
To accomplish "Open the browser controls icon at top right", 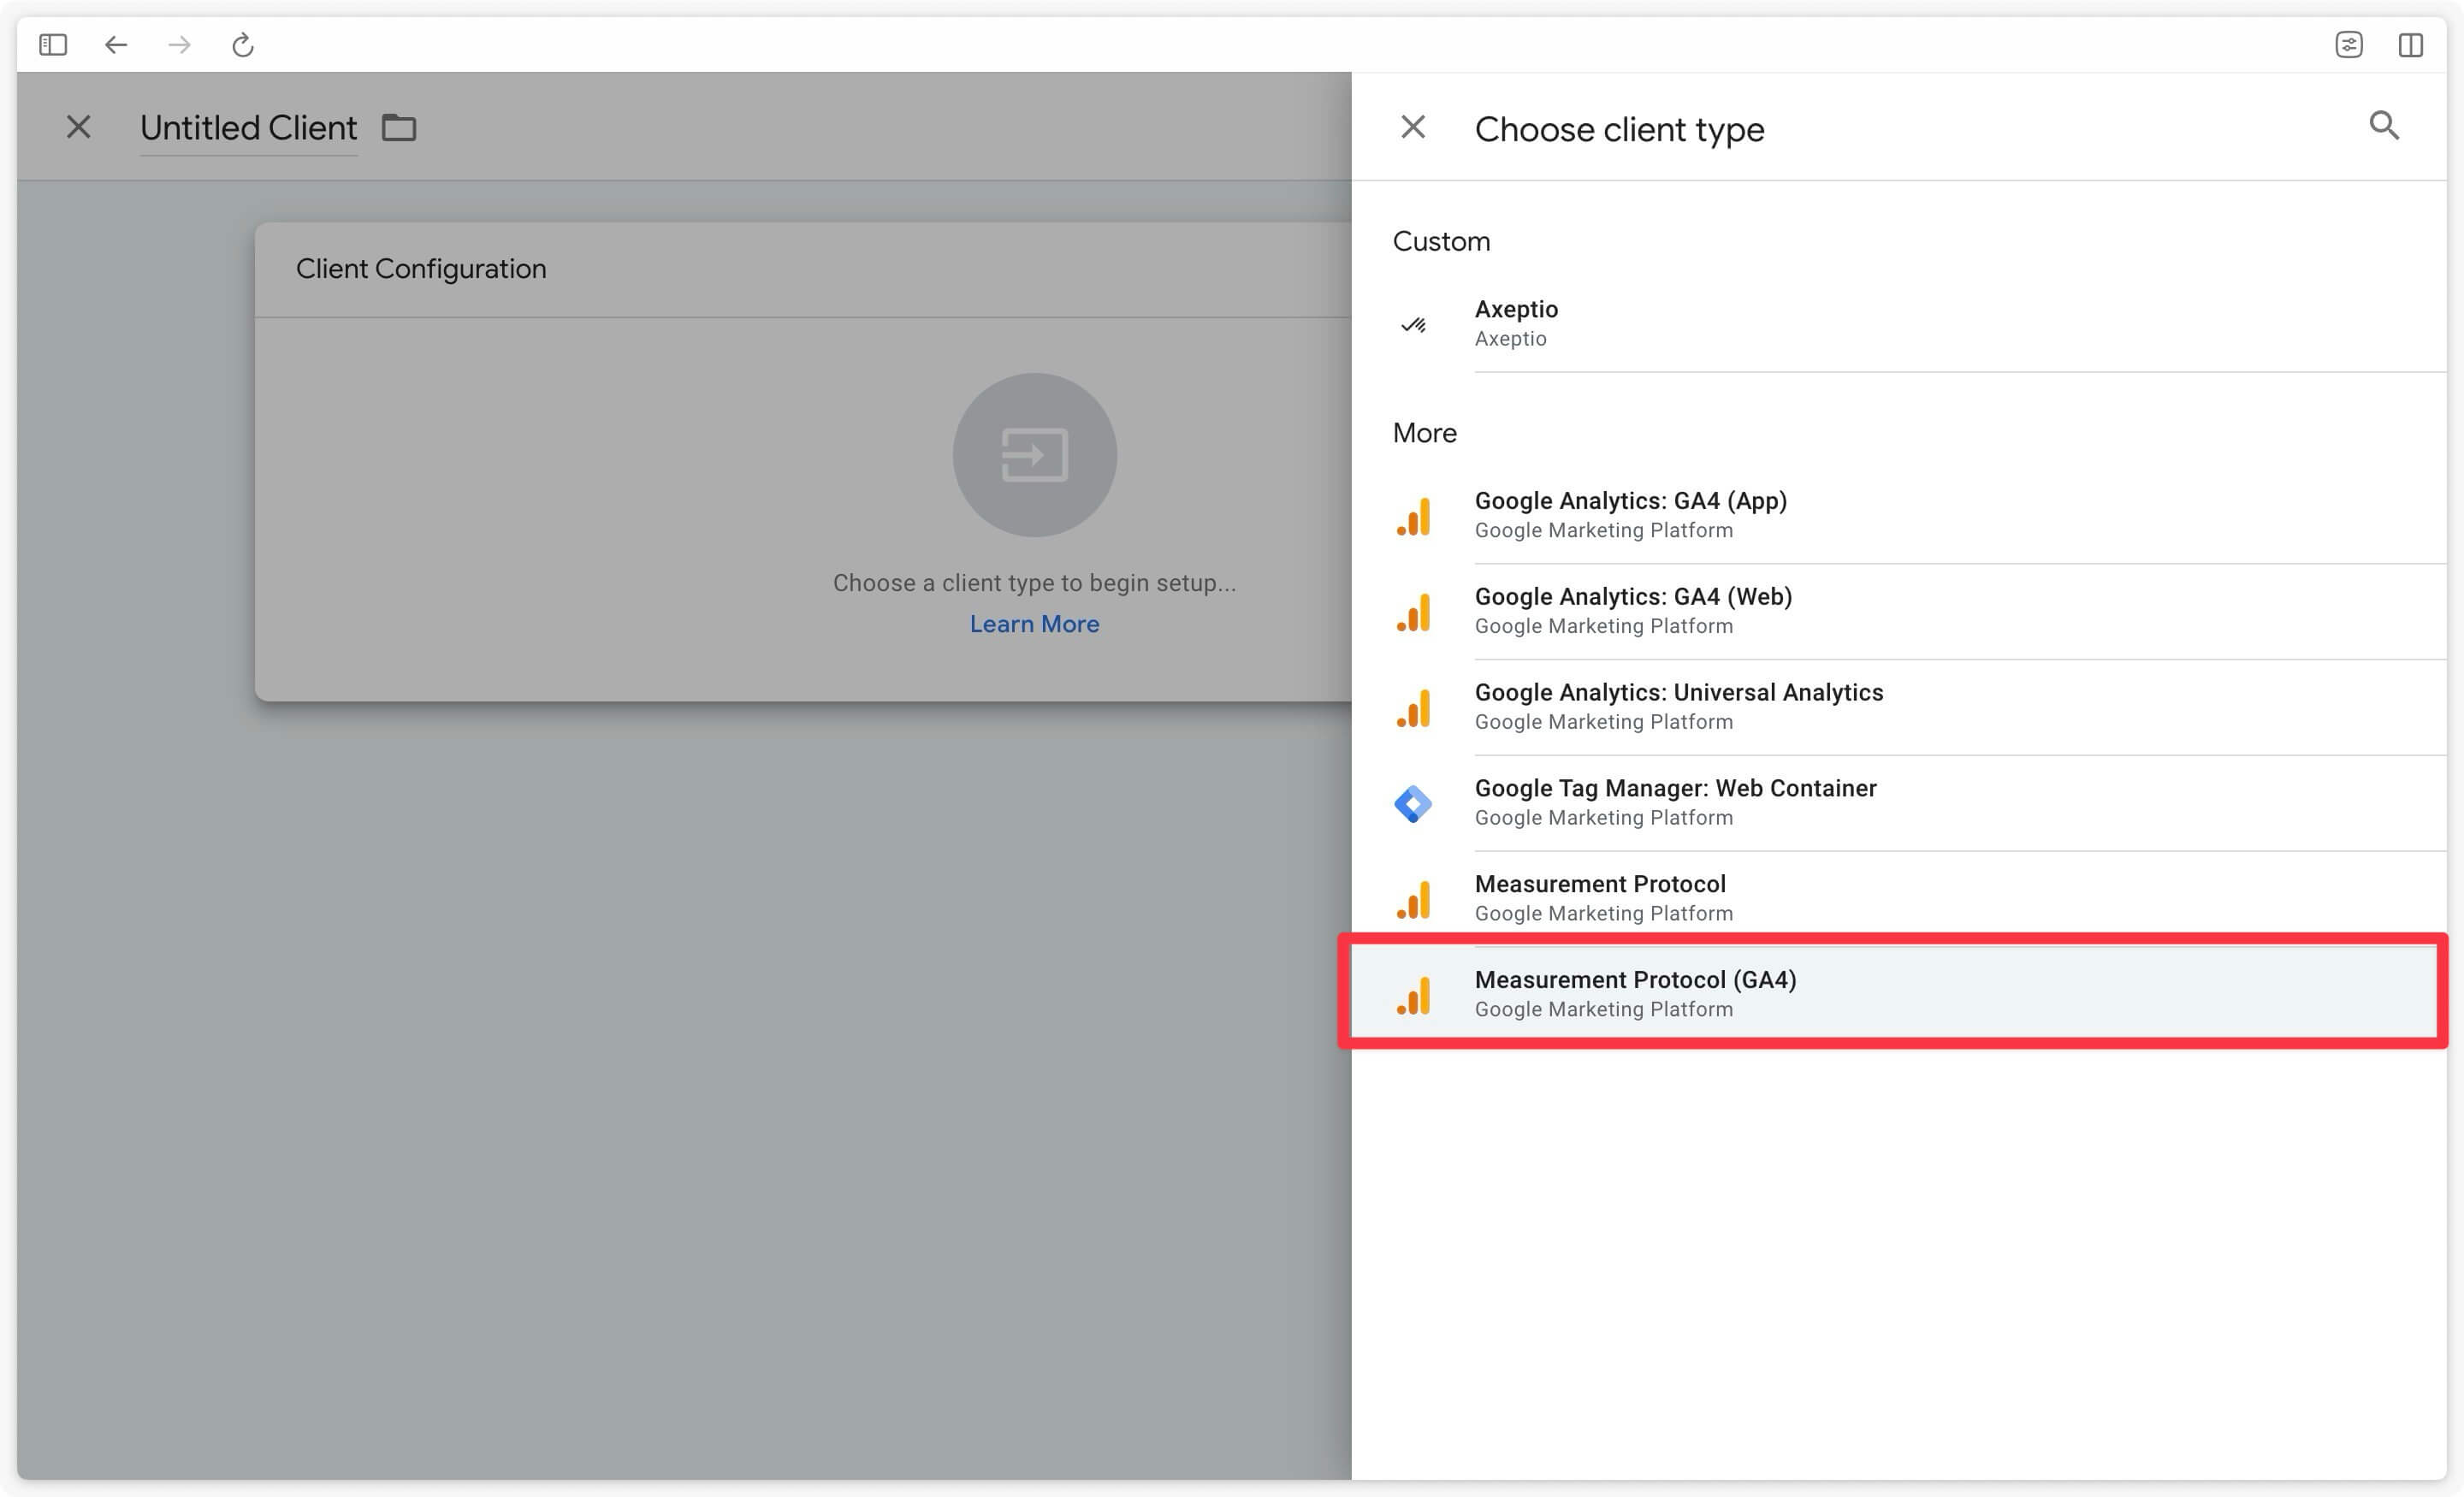I will click(2349, 45).
